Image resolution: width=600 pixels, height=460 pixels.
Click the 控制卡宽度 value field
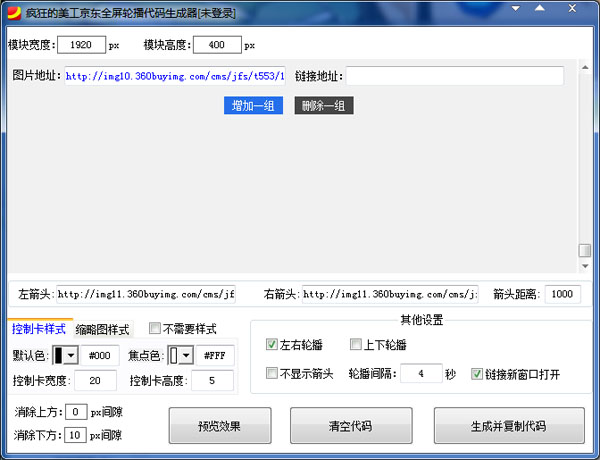[x=95, y=380]
